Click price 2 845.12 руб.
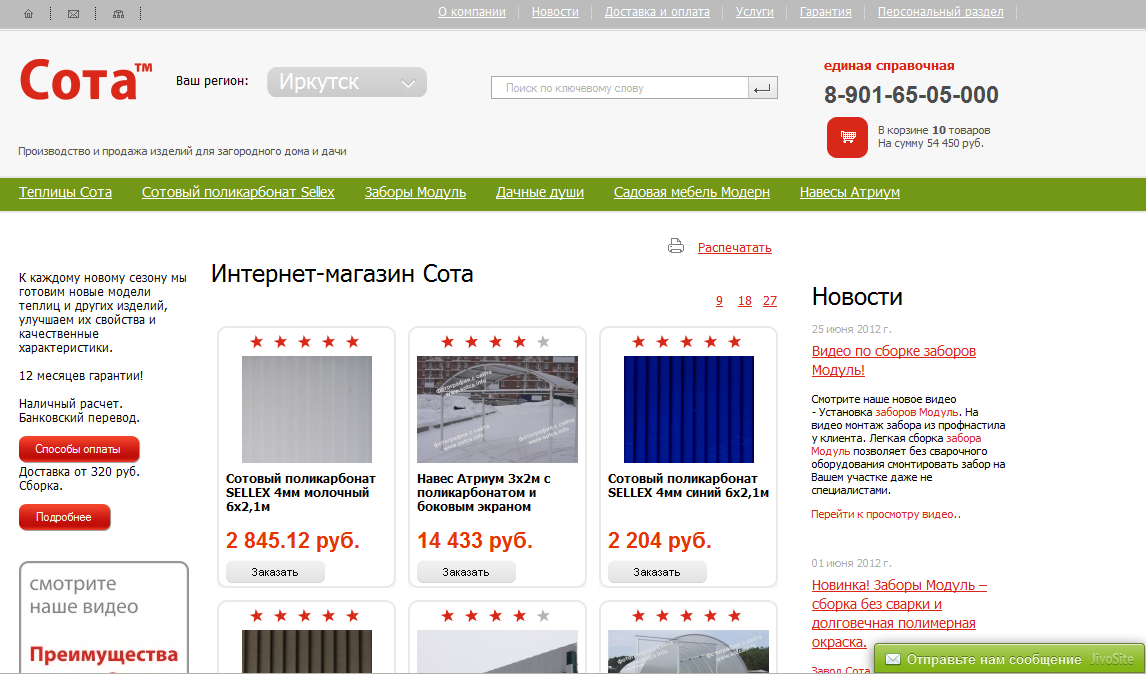Image resolution: width=1146 pixels, height=674 pixels. [293, 540]
